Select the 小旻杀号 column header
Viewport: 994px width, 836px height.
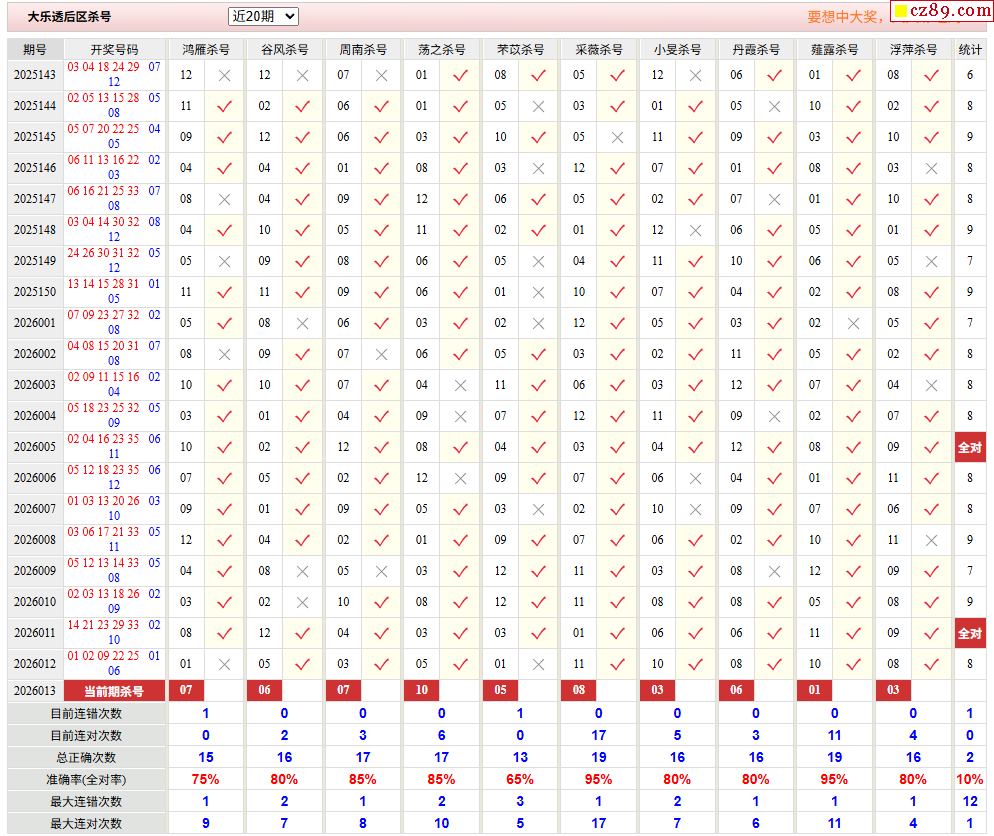tap(678, 49)
